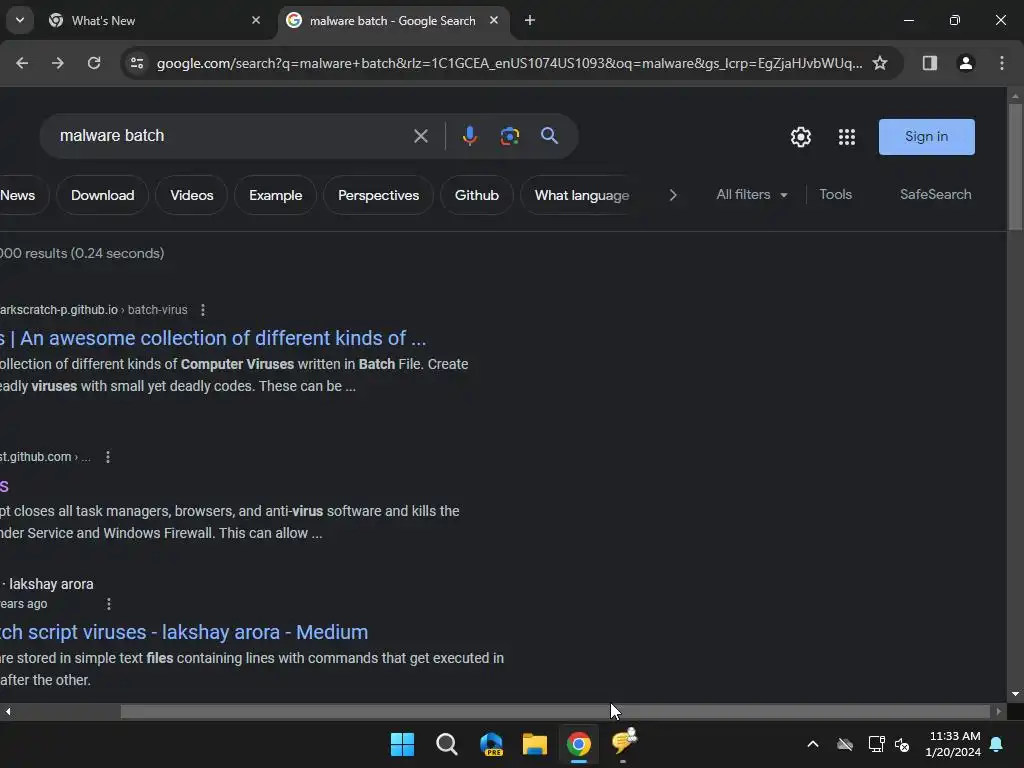Close the What's New tab

tap(256, 20)
